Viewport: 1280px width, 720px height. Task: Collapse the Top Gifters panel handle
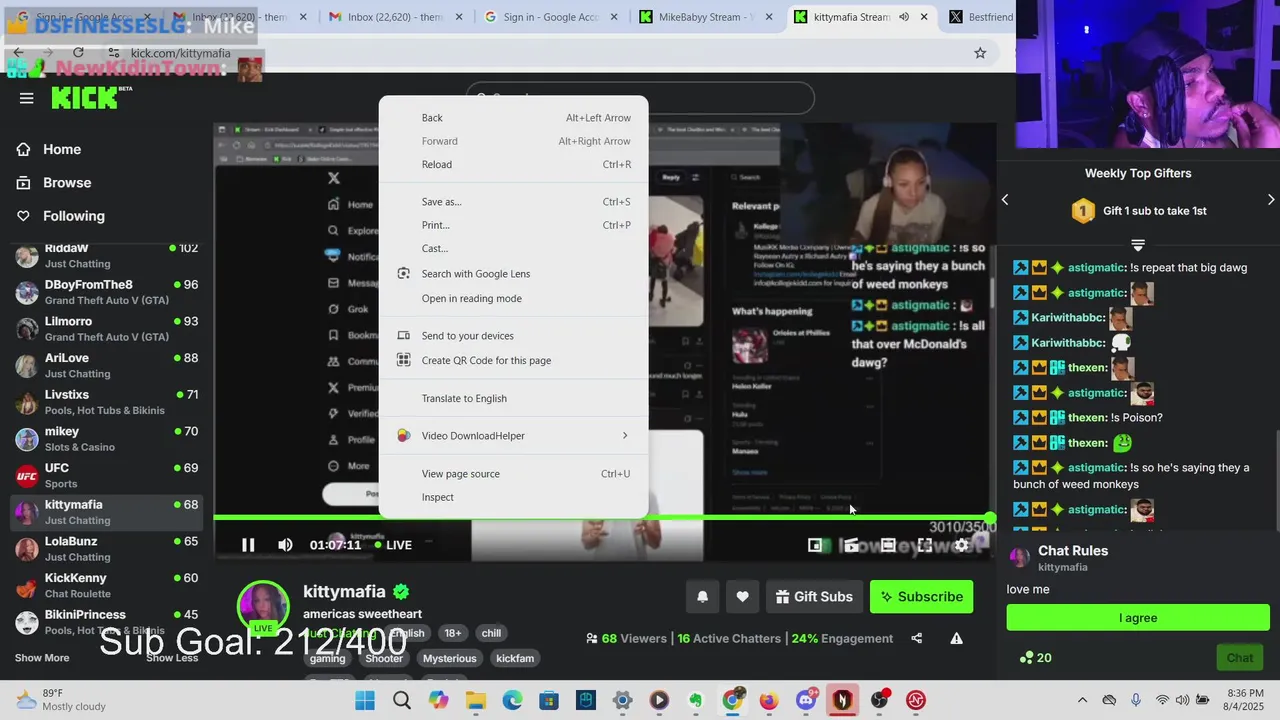[1138, 244]
